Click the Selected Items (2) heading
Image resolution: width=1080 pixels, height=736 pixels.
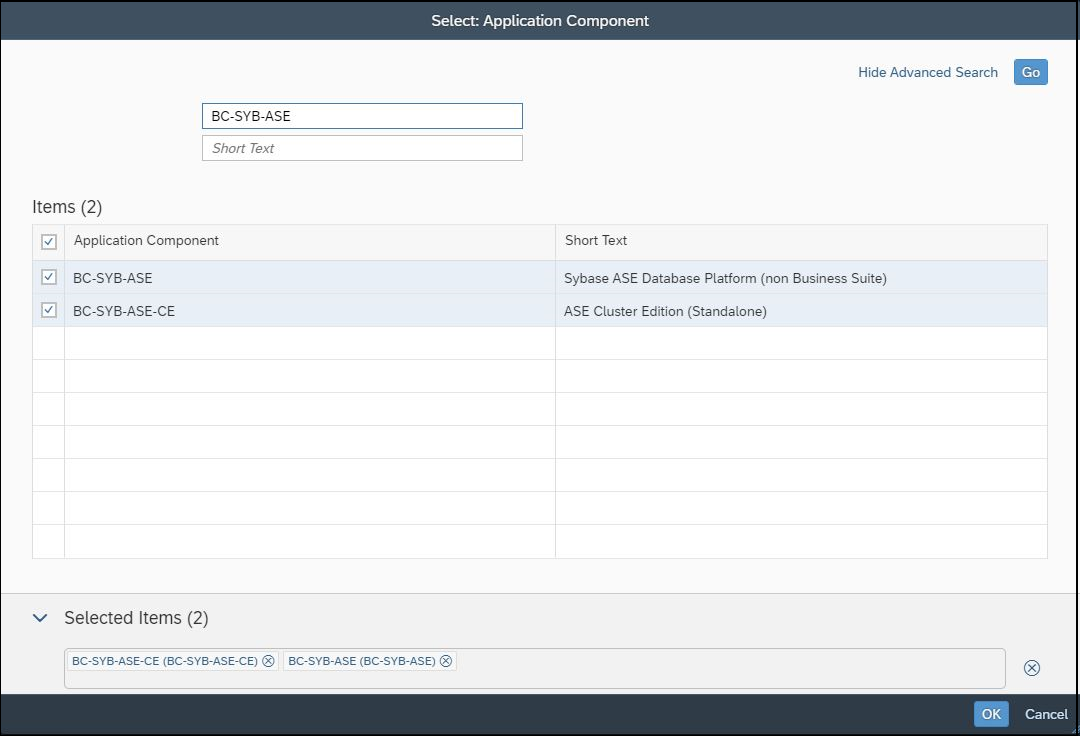(136, 618)
